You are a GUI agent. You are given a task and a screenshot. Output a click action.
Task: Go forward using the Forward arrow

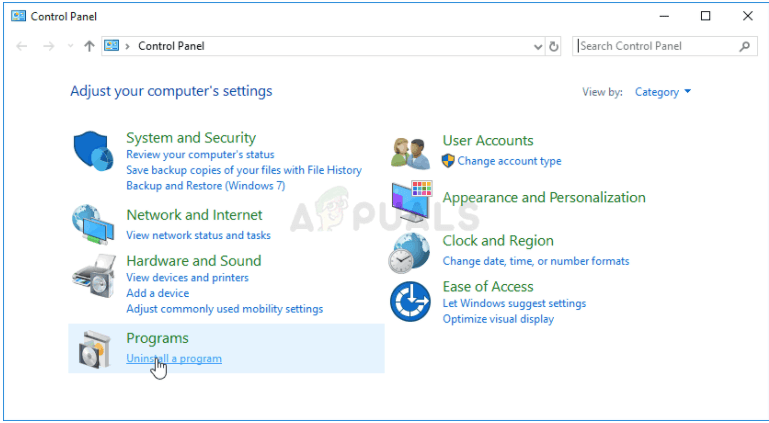pyautogui.click(x=49, y=47)
